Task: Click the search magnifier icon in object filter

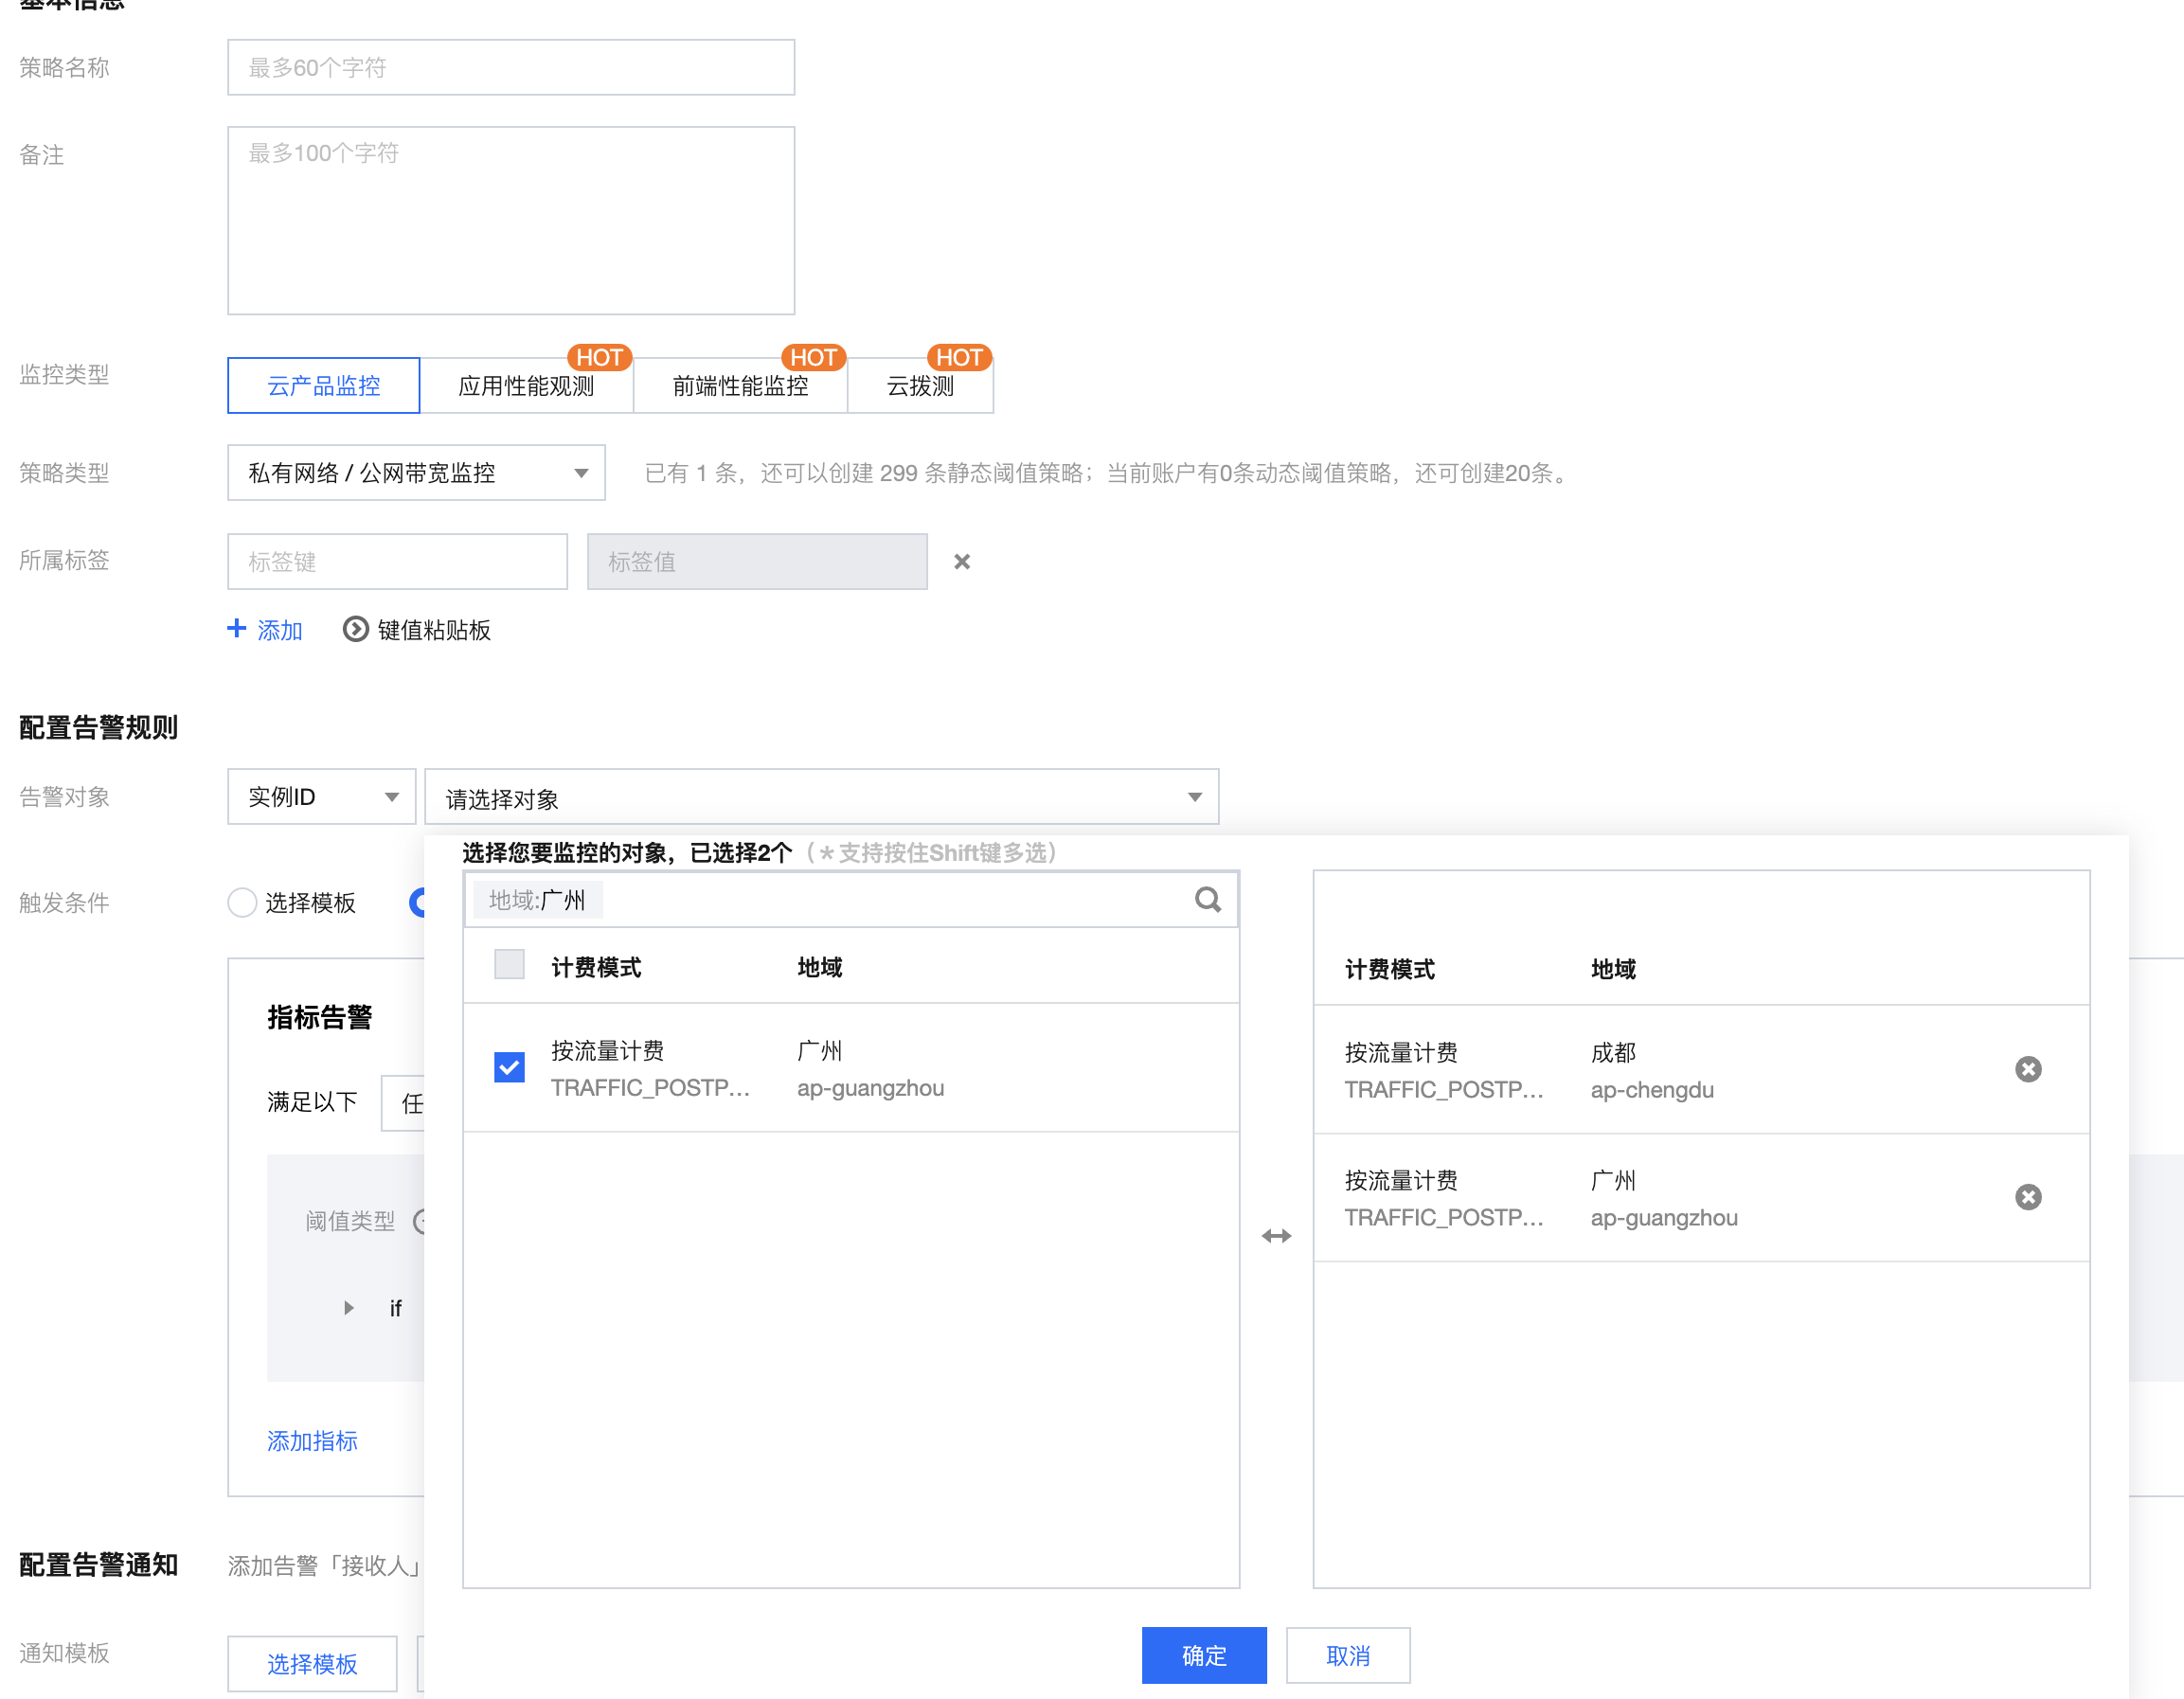Action: (1207, 900)
